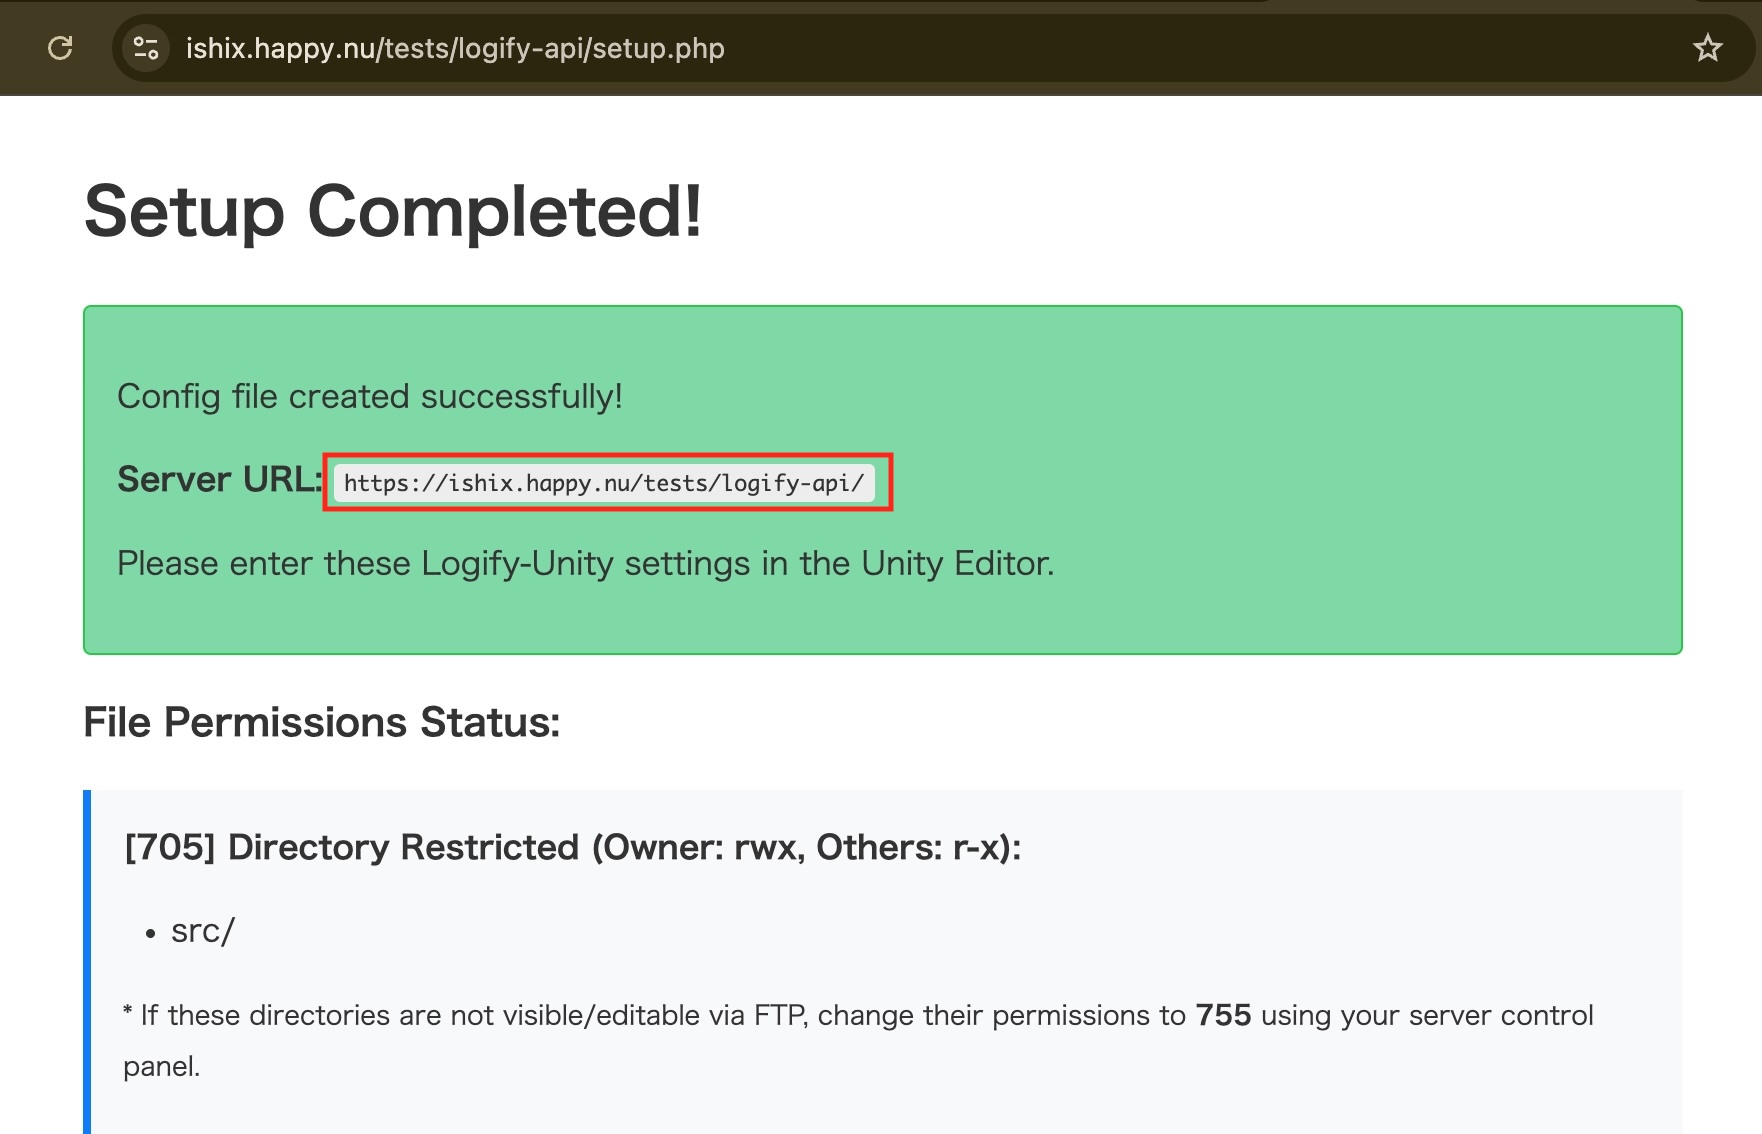Click "Directory Restricted" in the heading
The width and height of the screenshot is (1762, 1134).
403,848
